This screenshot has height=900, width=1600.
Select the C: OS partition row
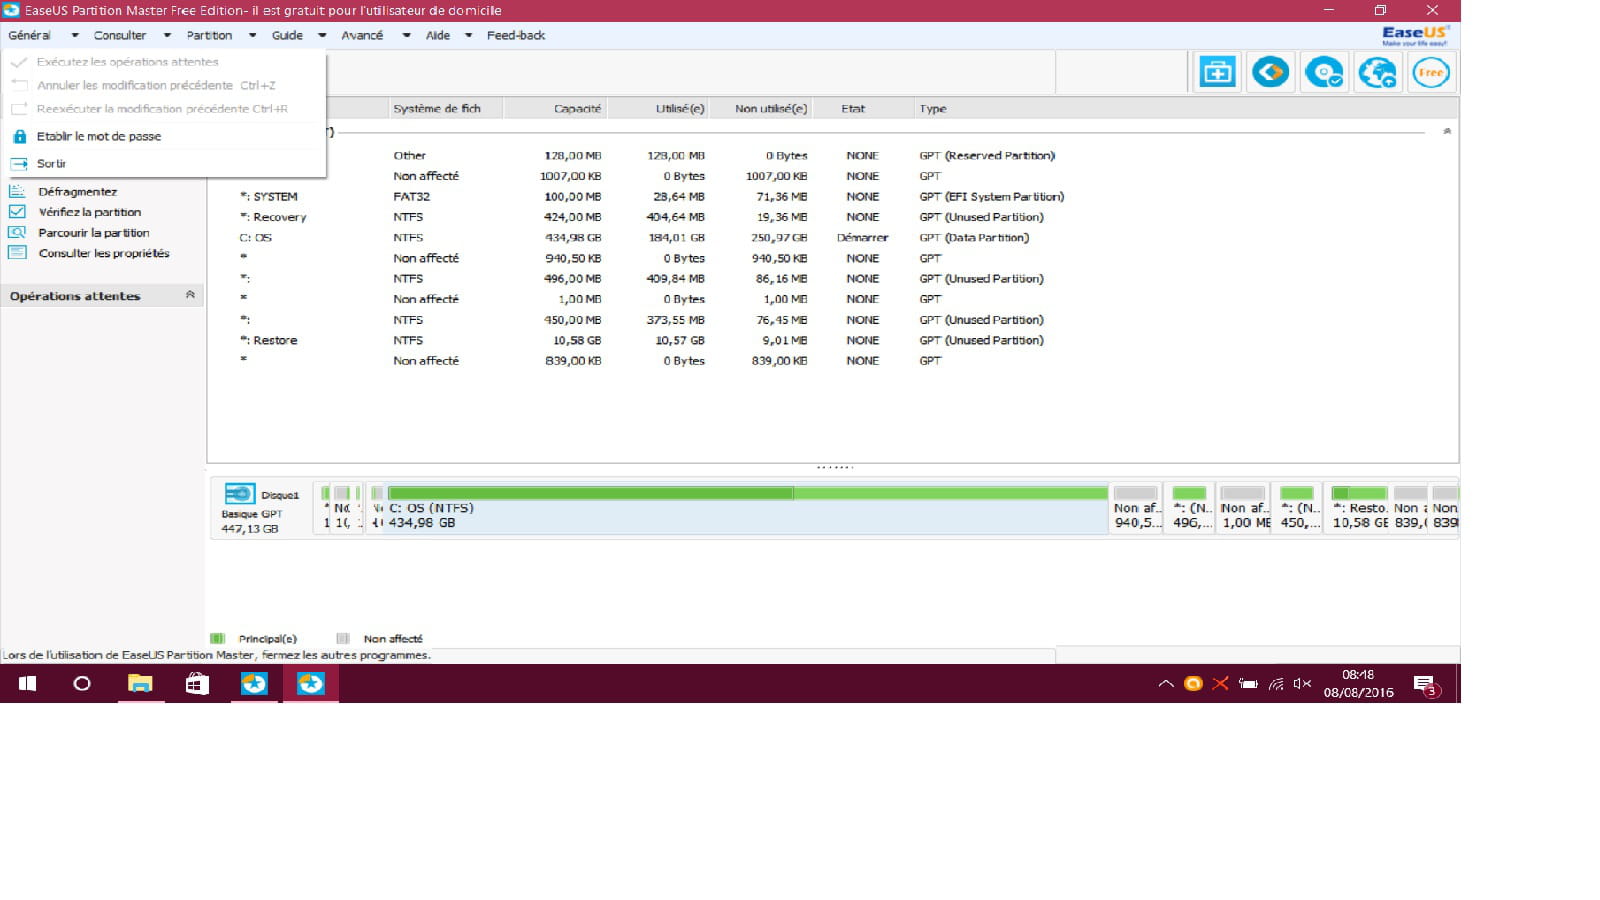(x=832, y=238)
